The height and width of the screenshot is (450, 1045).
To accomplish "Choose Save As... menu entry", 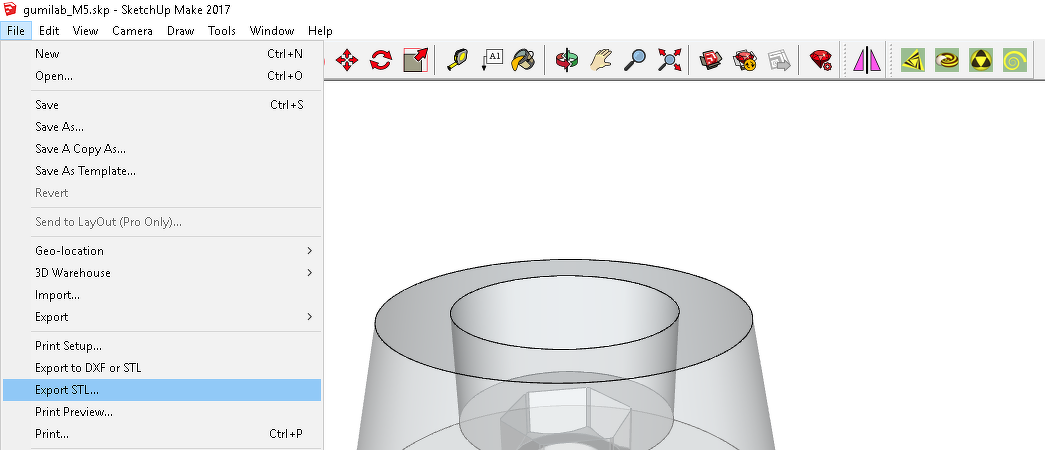I will tap(162, 127).
